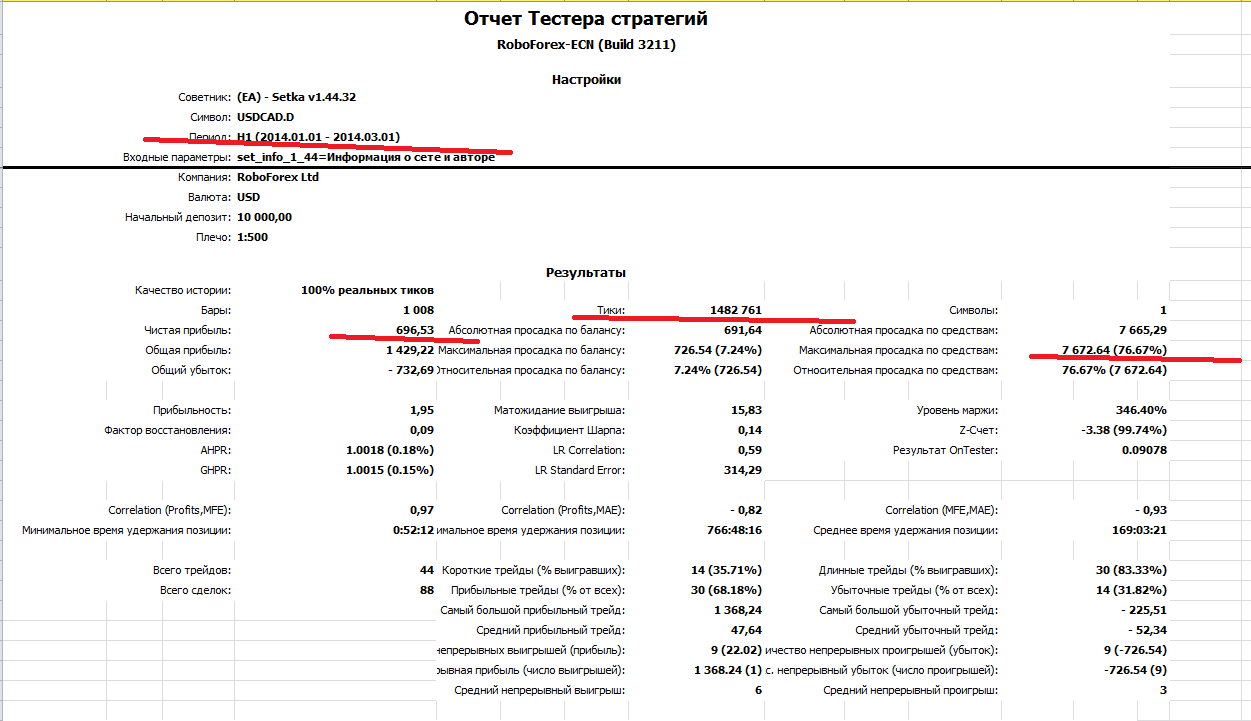The image size is (1251, 721).
Task: Select the gross profit value '1 429,22'
Action: [410, 350]
